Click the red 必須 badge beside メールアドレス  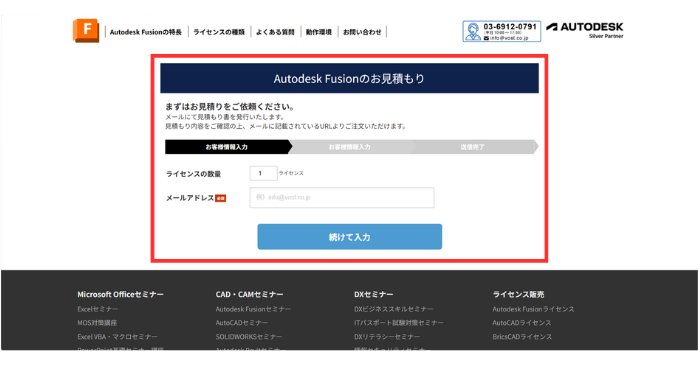221,198
